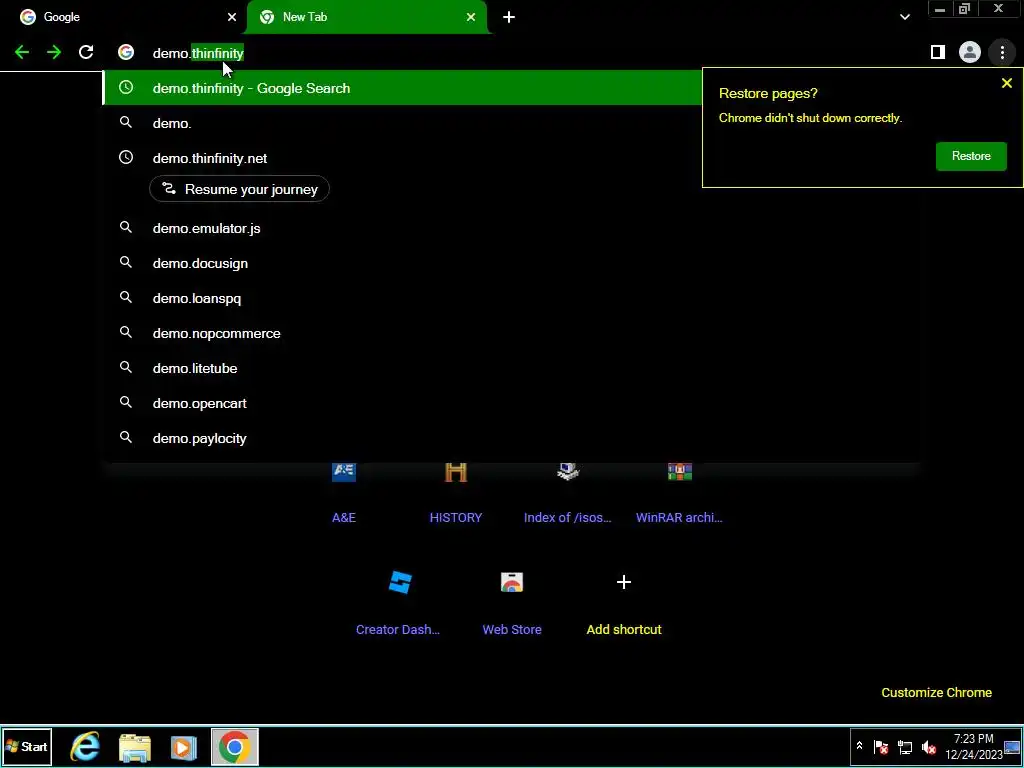This screenshot has width=1024, height=768.
Task: Open the side panel icon in toolbar
Action: tap(938, 52)
